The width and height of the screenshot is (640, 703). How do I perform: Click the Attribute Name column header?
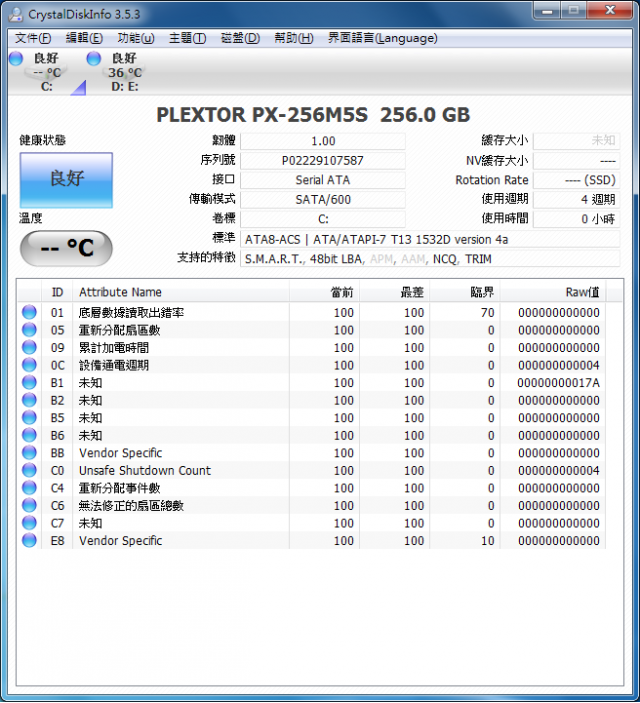pos(181,292)
